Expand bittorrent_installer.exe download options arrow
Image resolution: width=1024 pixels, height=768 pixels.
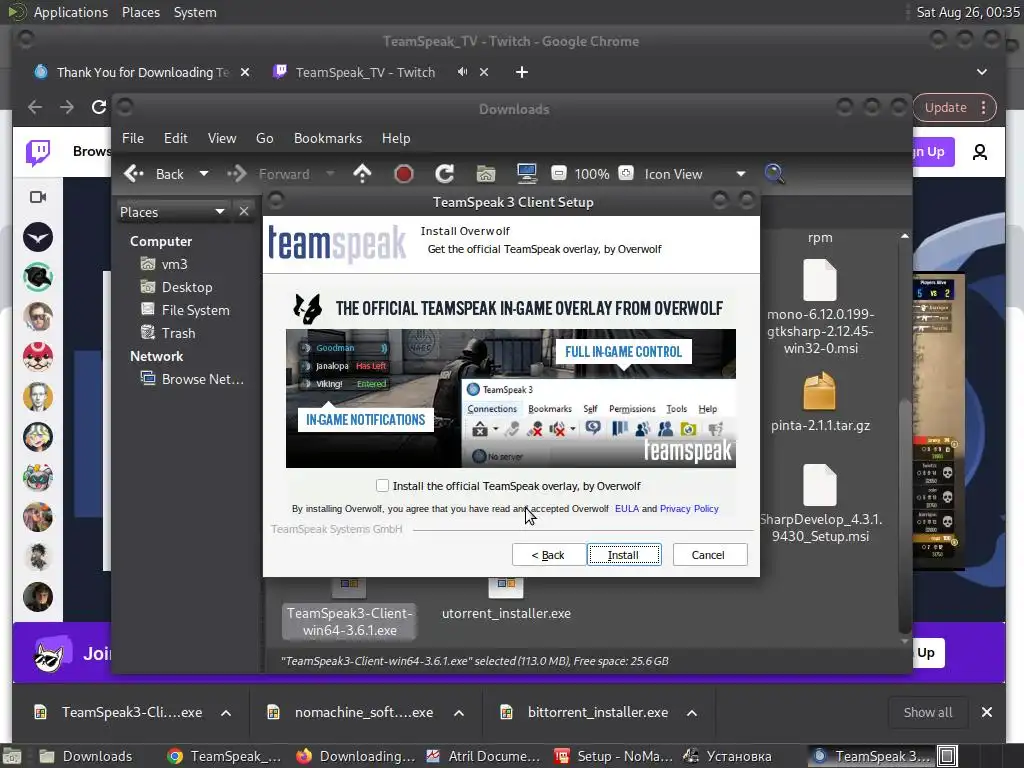click(x=692, y=712)
